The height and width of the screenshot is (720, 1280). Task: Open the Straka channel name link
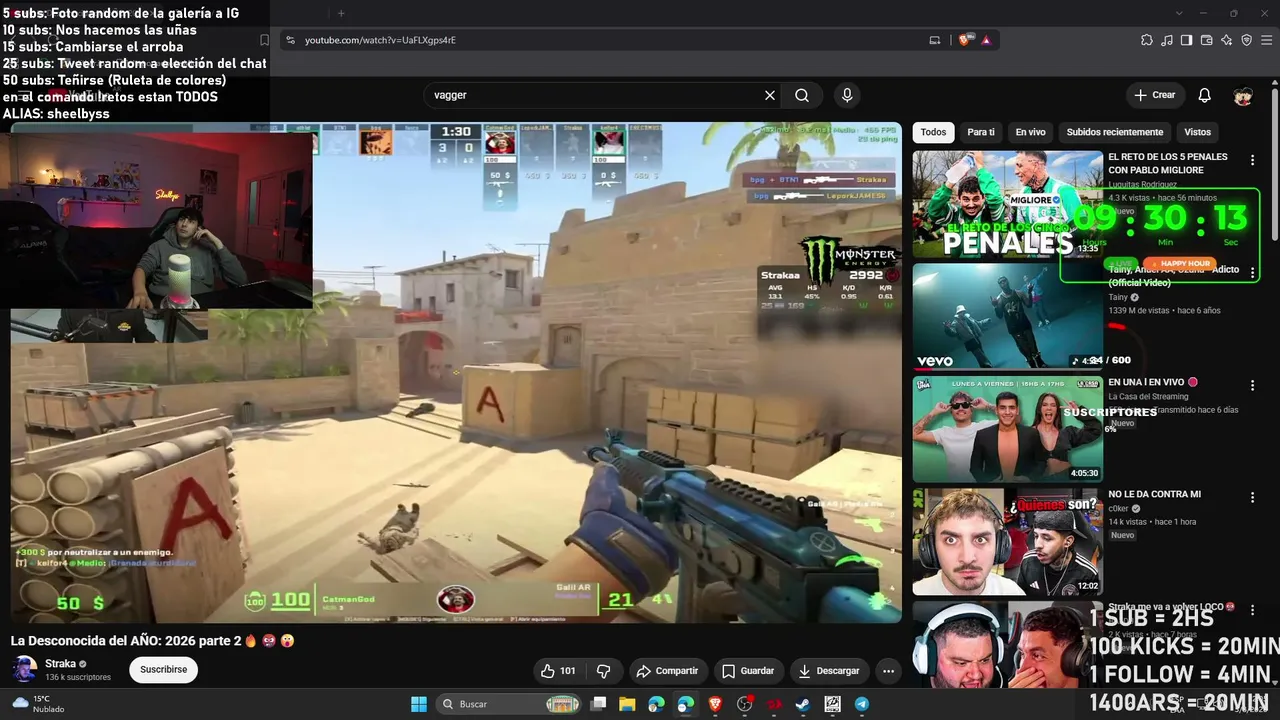(60, 664)
